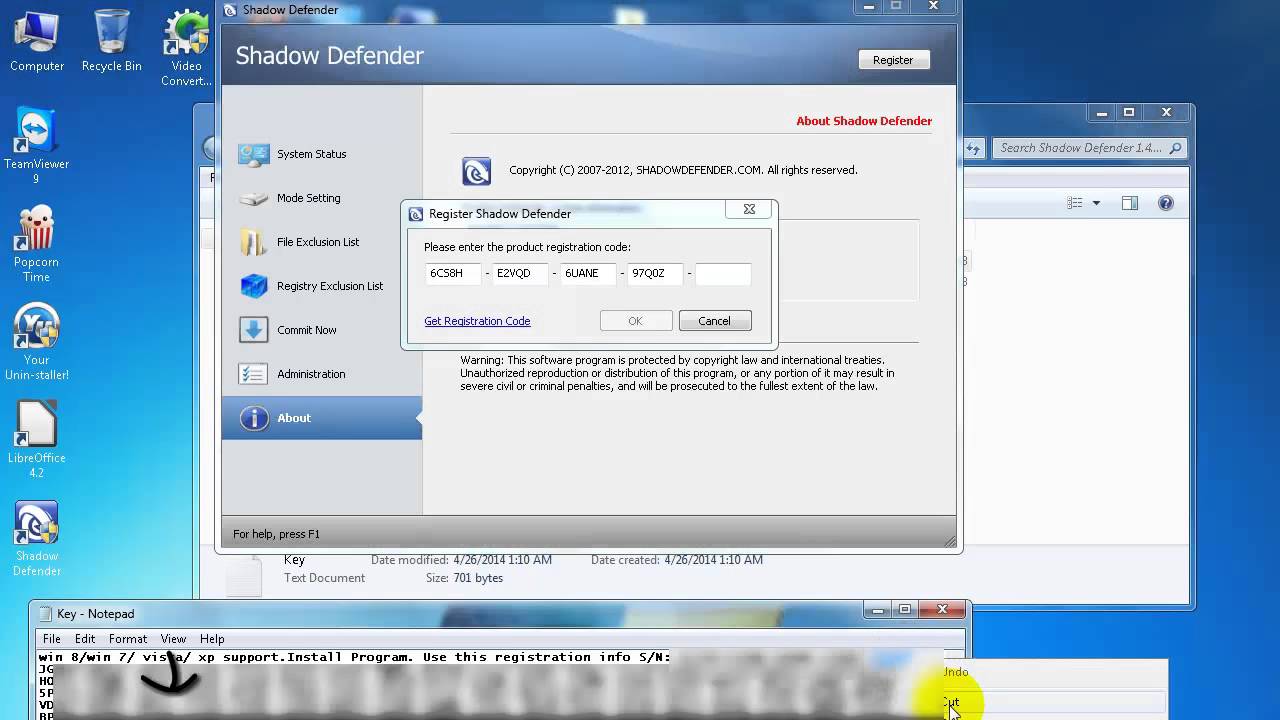Open Your Uninstaller desktop shortcut
The image size is (1280, 720).
coord(37,342)
